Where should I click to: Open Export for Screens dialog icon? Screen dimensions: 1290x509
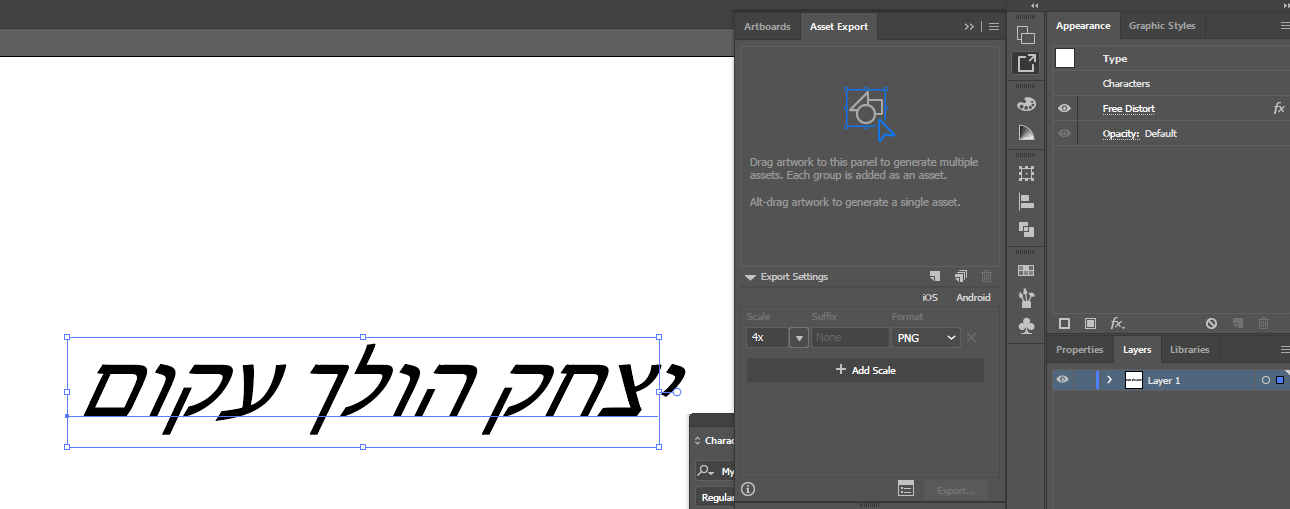tap(906, 489)
